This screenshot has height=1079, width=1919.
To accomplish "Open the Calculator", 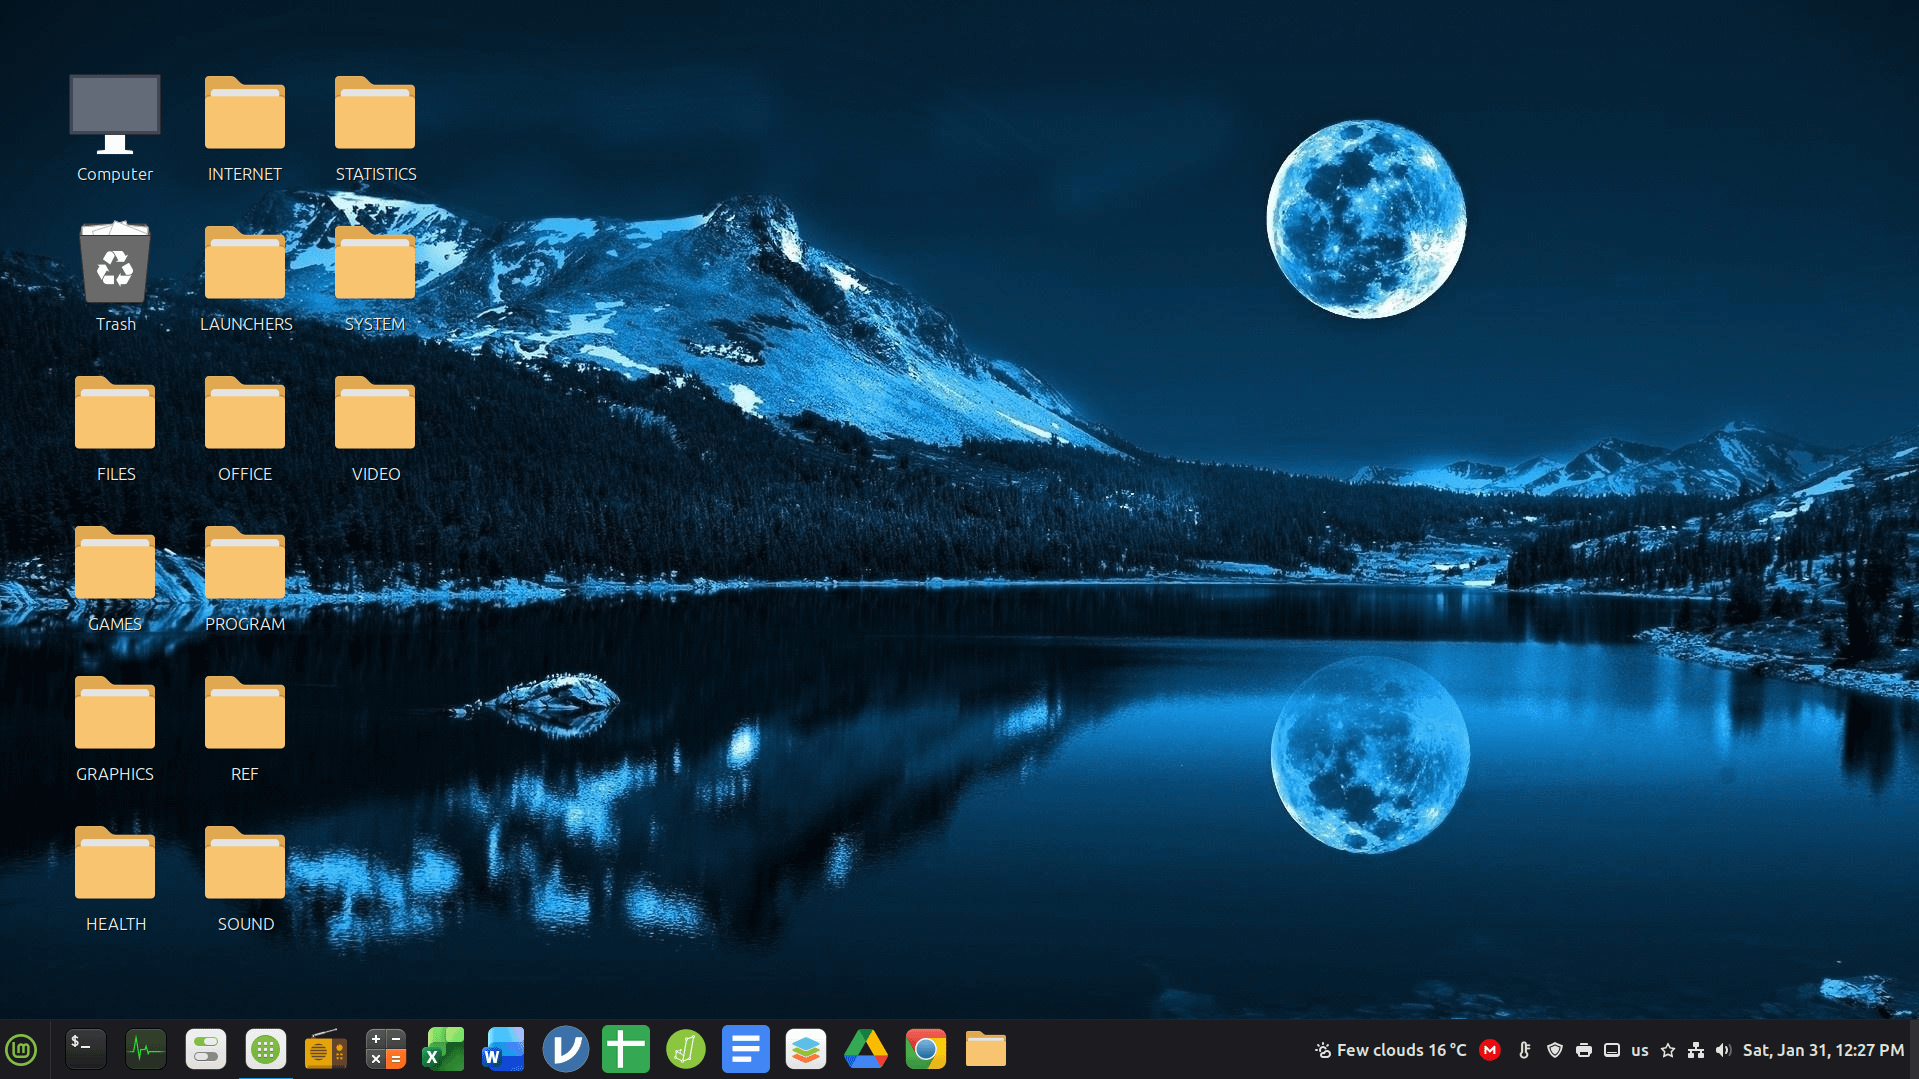I will [385, 1049].
